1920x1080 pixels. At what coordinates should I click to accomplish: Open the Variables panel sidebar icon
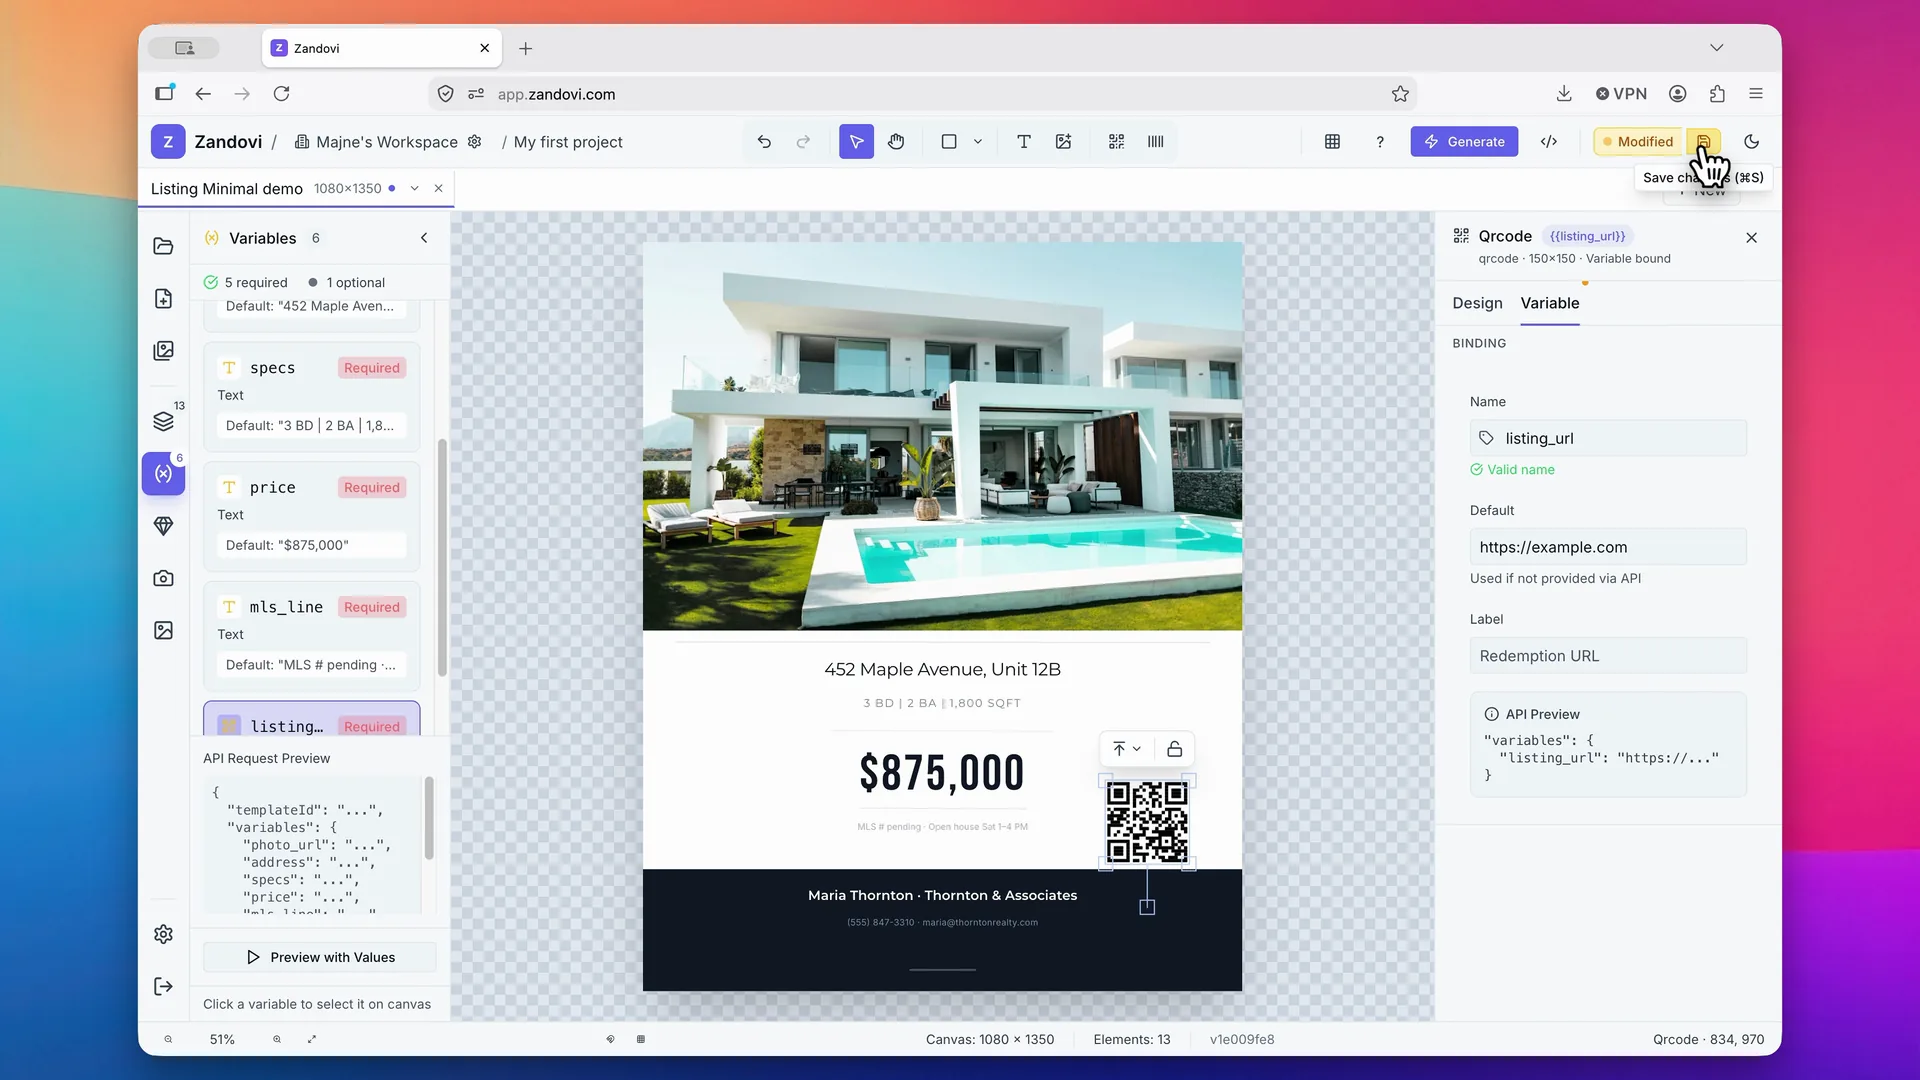[x=163, y=473]
